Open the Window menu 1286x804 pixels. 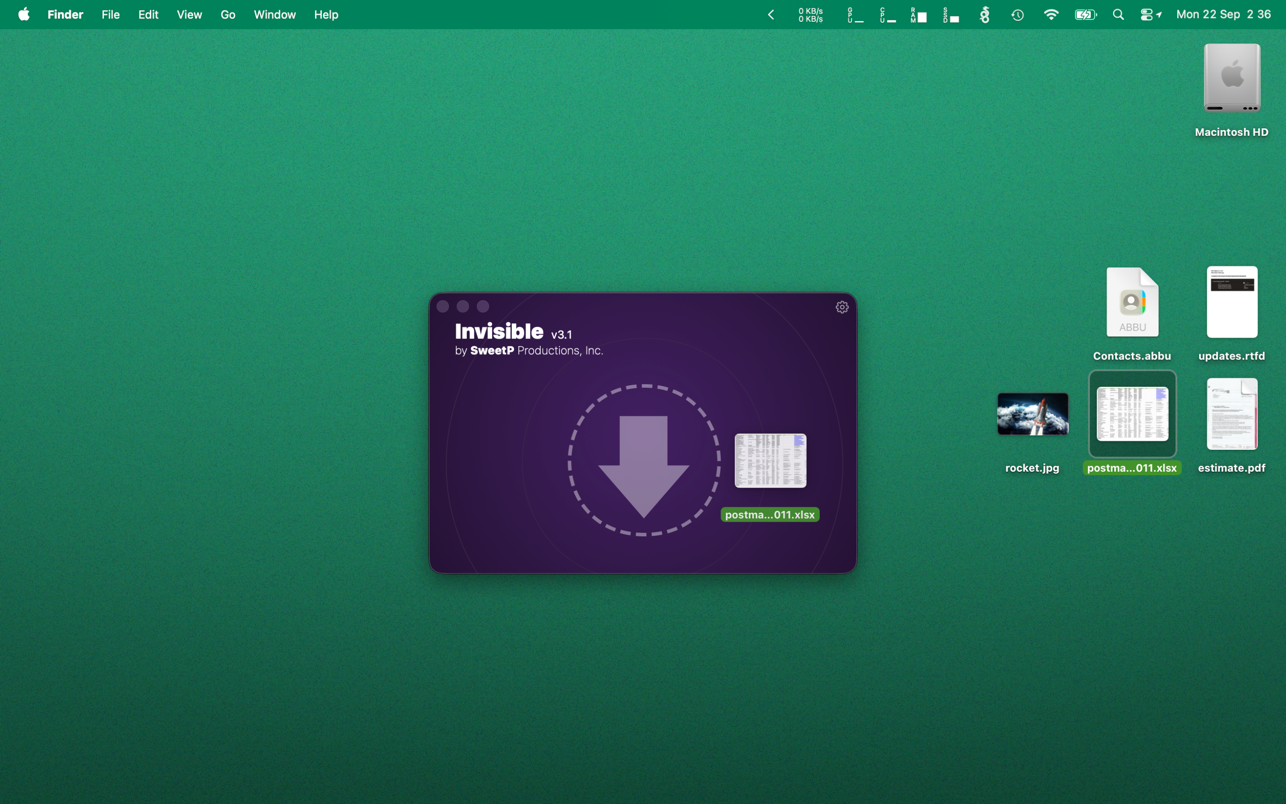click(x=274, y=15)
